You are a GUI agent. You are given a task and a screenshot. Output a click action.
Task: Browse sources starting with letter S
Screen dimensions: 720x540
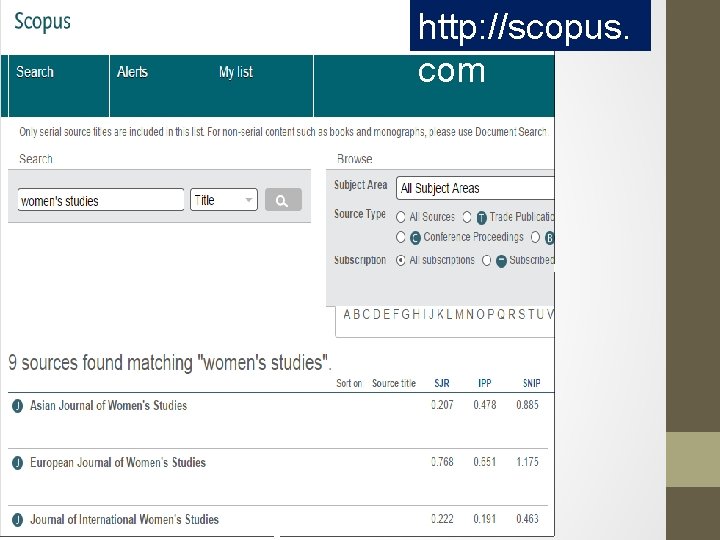pyautogui.click(x=522, y=315)
